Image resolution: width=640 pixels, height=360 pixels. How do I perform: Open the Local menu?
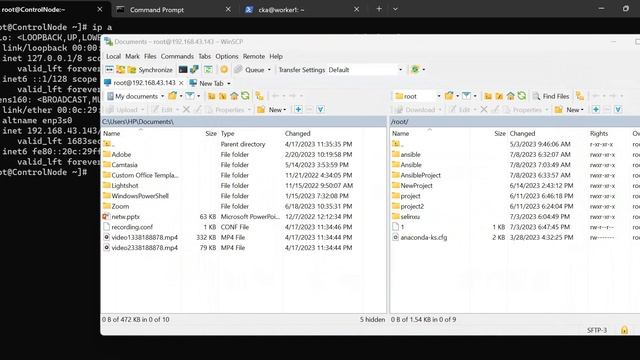click(113, 56)
